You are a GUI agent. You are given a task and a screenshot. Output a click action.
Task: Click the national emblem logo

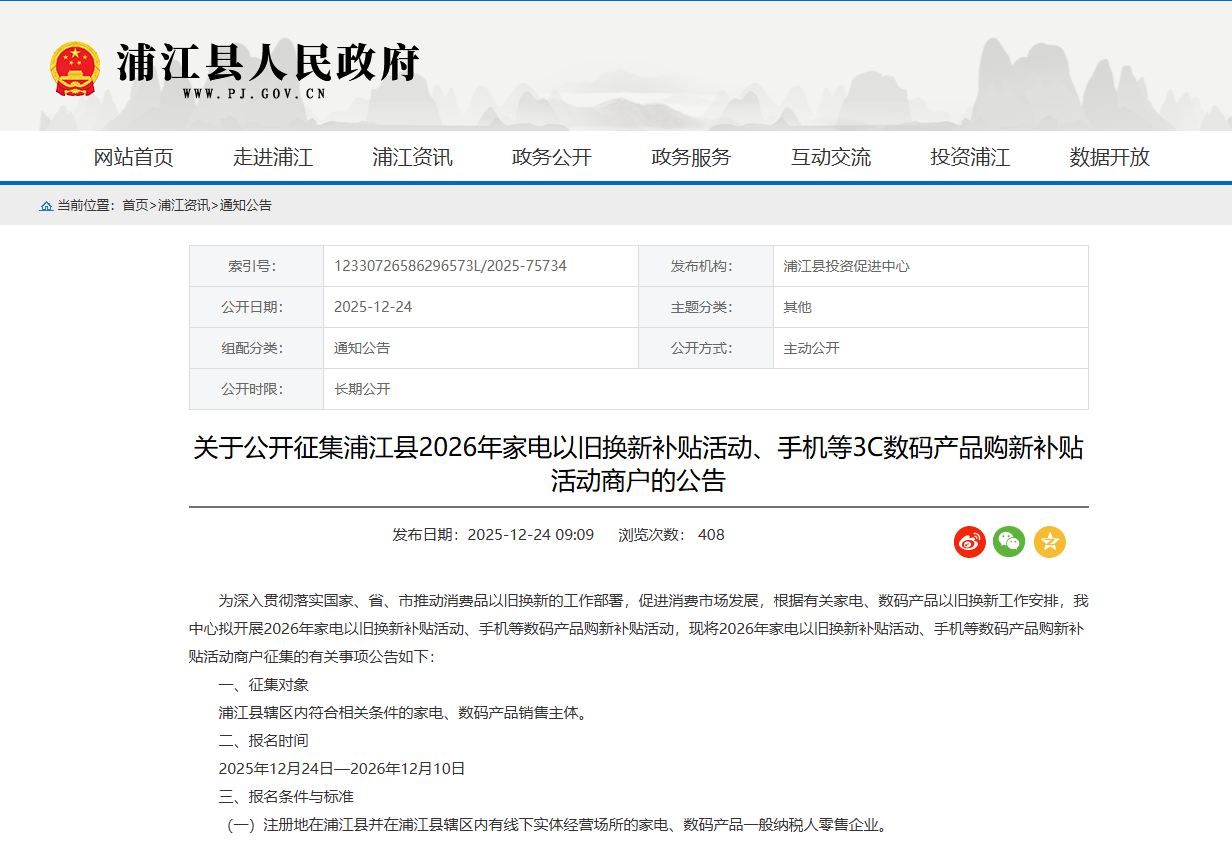(x=75, y=68)
